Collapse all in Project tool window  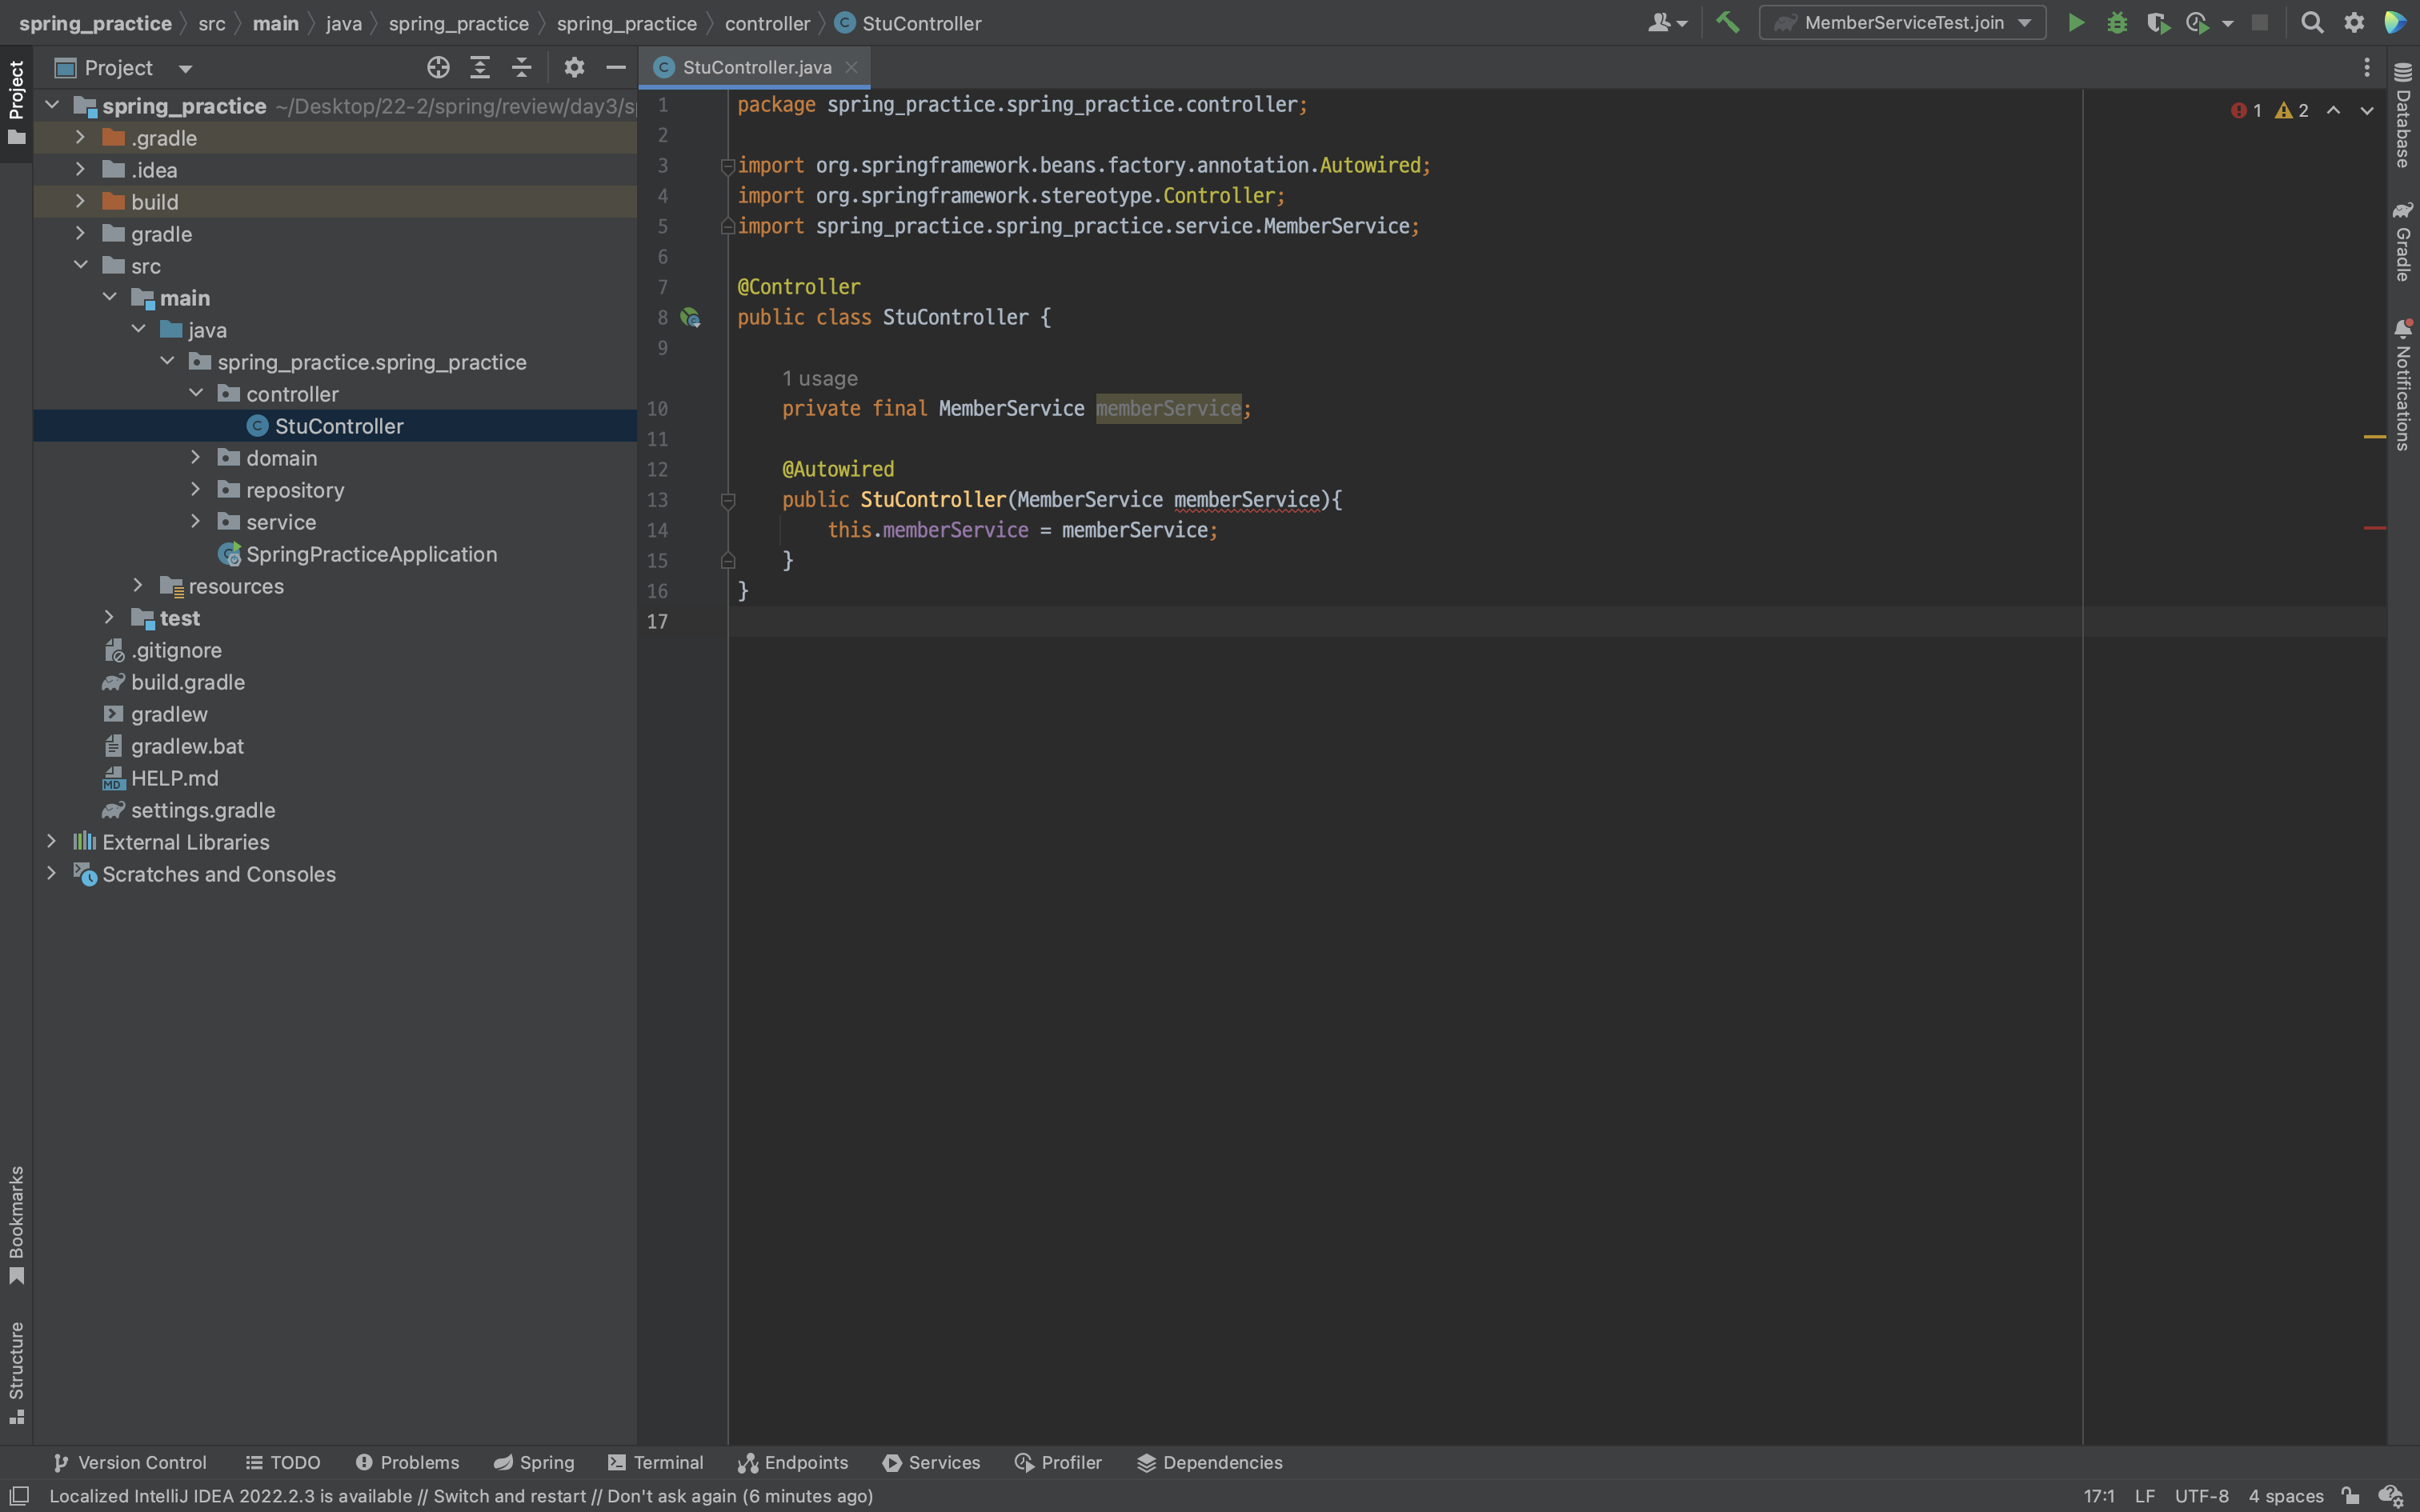[521, 67]
